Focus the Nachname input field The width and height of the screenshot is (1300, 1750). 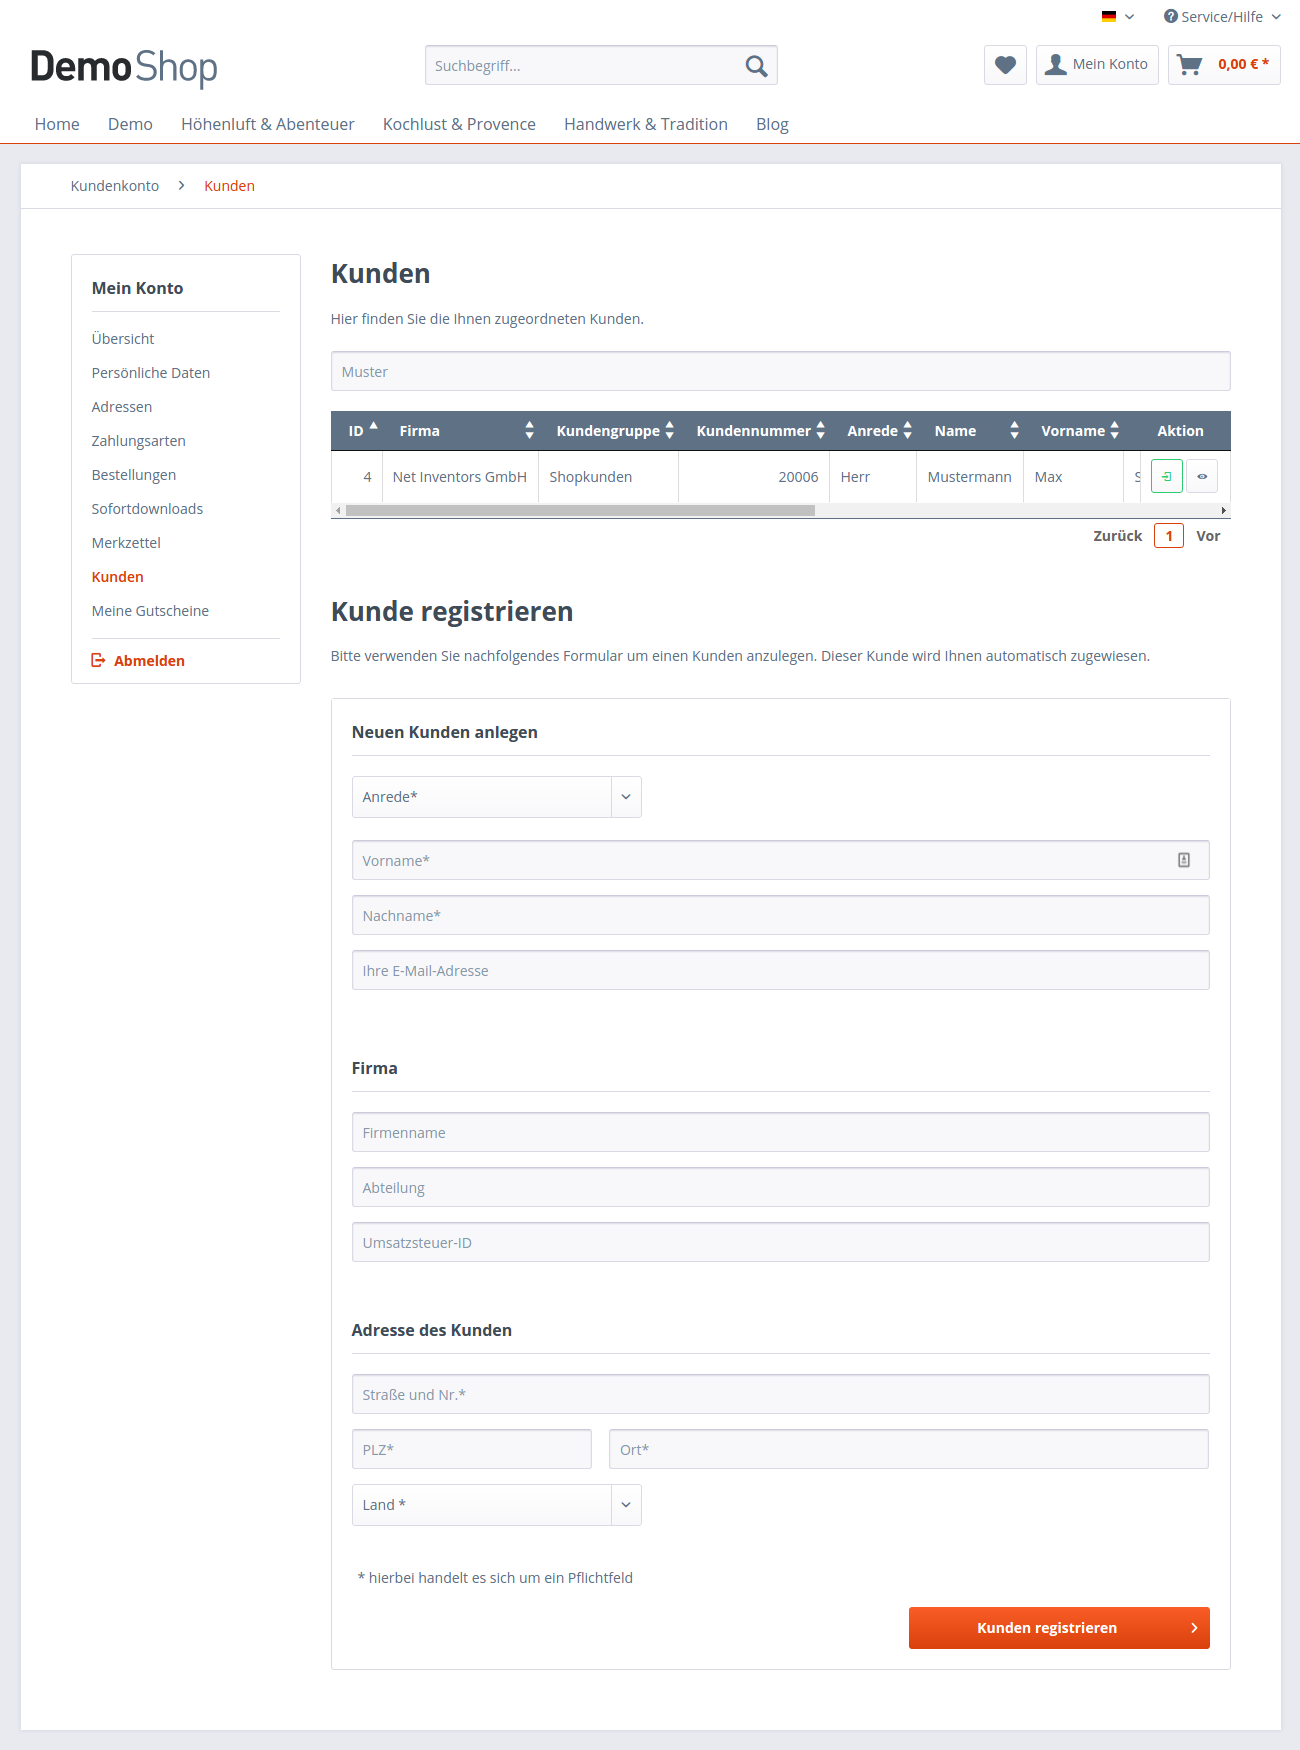tap(781, 915)
